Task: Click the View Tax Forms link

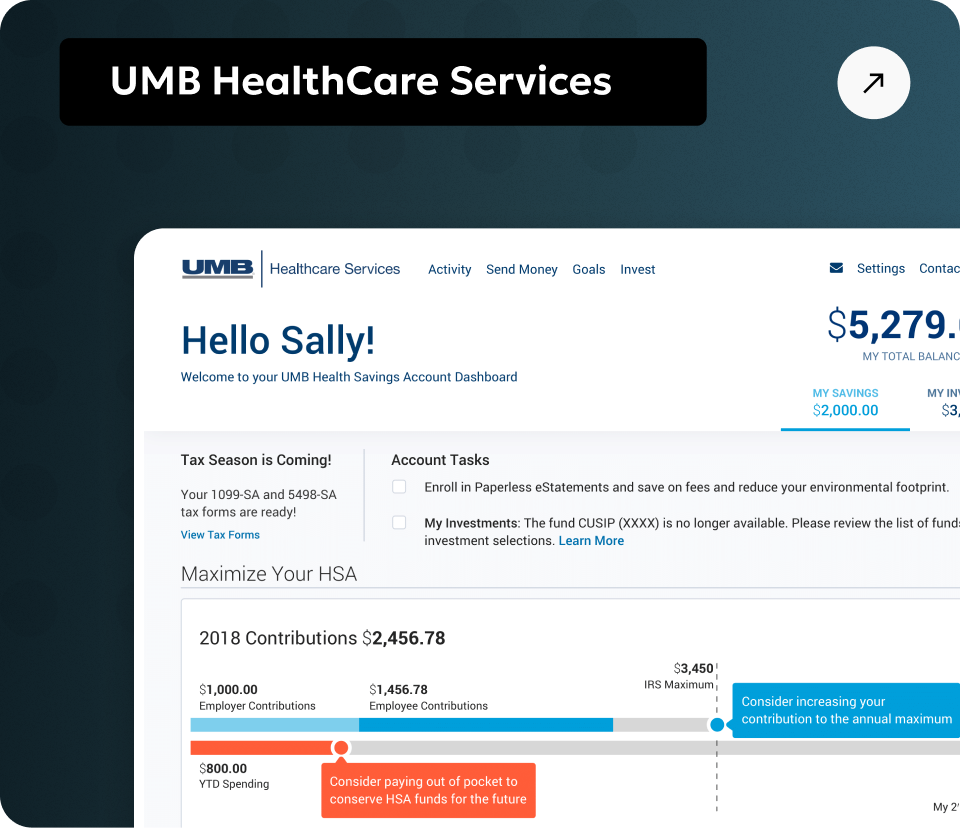Action: pos(220,535)
